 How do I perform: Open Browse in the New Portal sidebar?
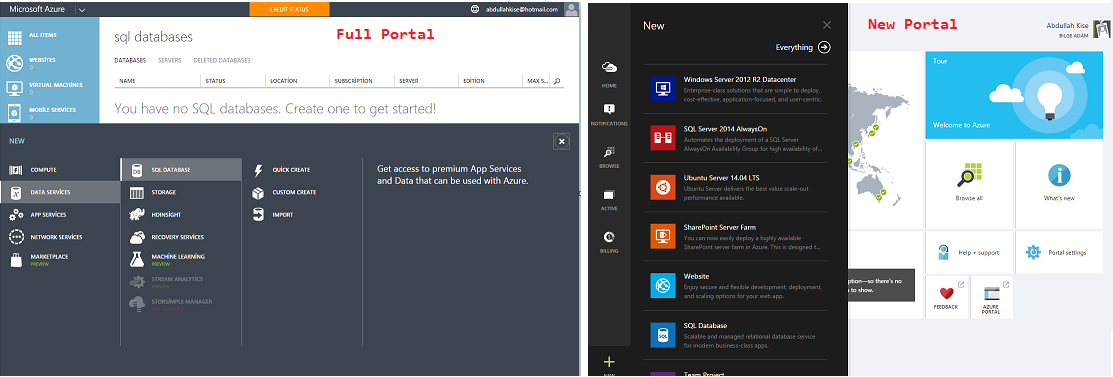click(609, 157)
